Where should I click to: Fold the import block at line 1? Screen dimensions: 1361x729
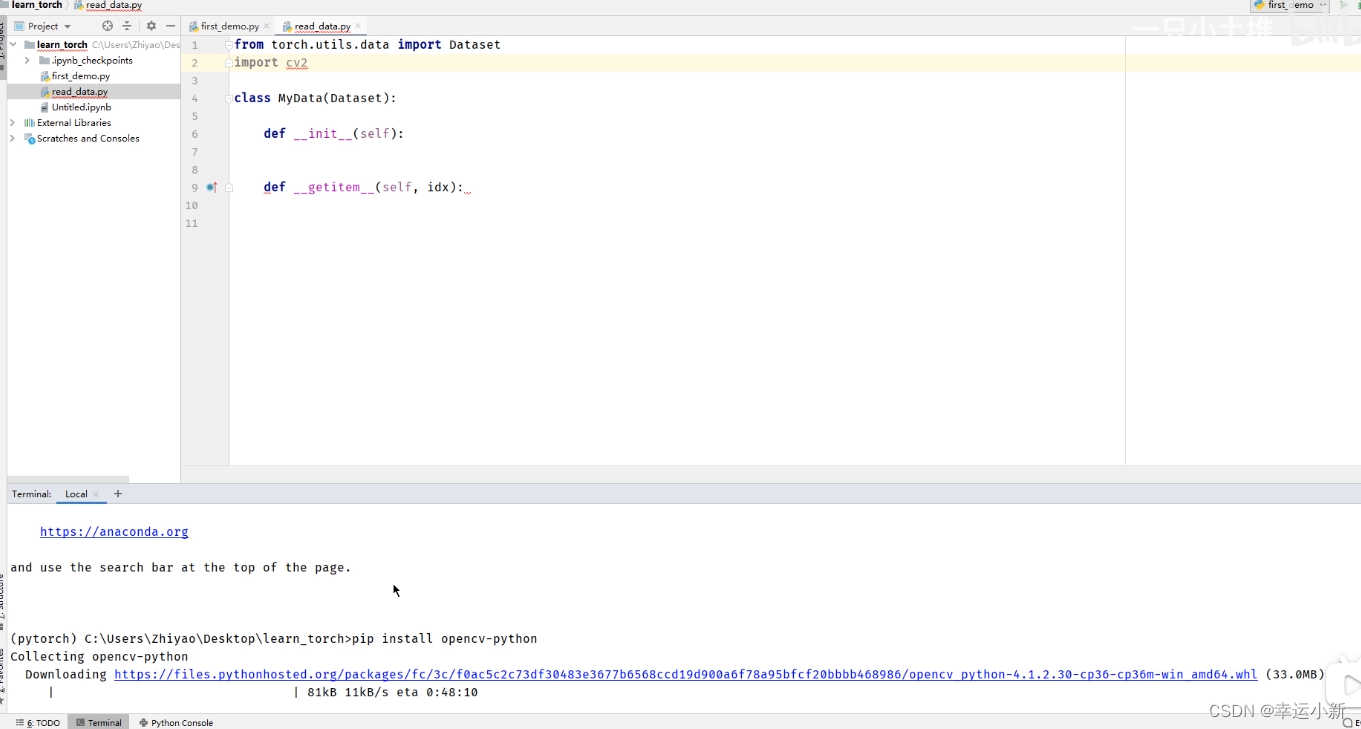click(x=229, y=45)
